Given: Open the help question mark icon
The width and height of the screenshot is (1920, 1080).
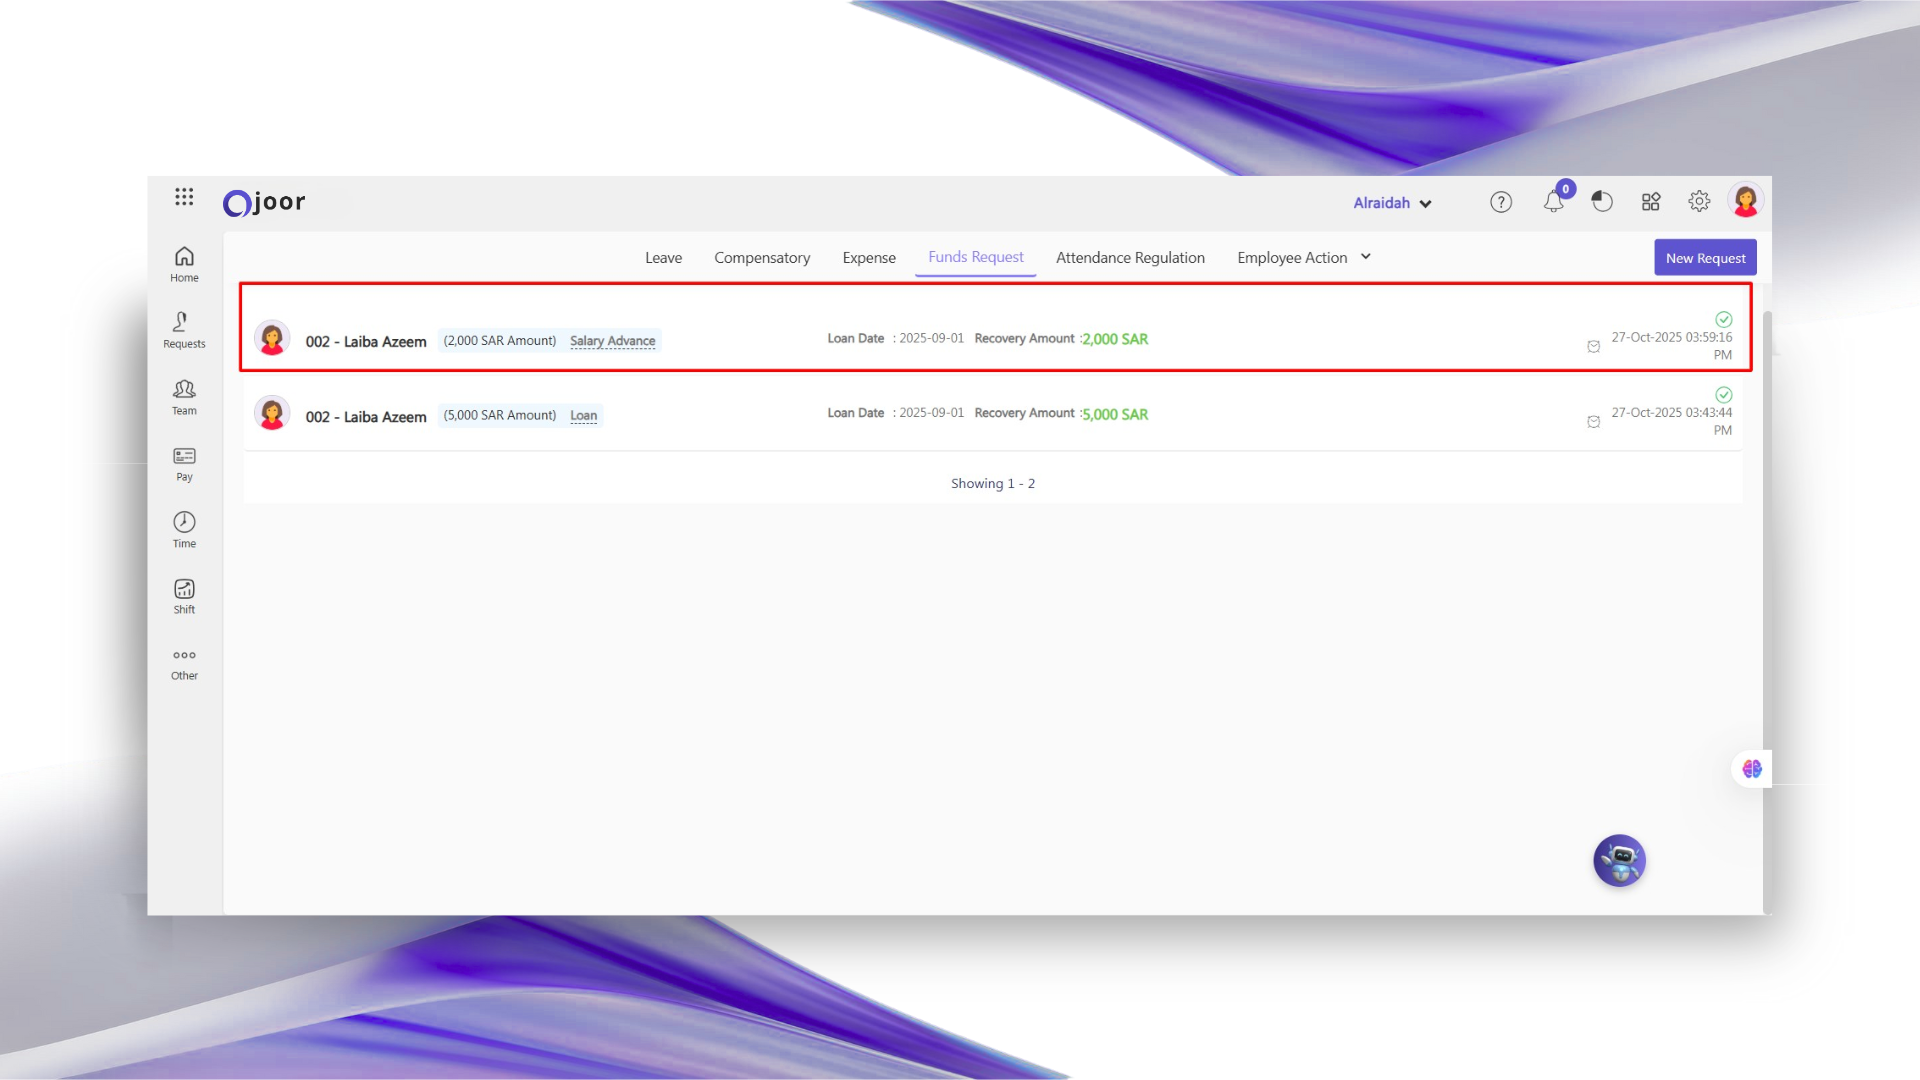Looking at the screenshot, I should [x=1500, y=202].
